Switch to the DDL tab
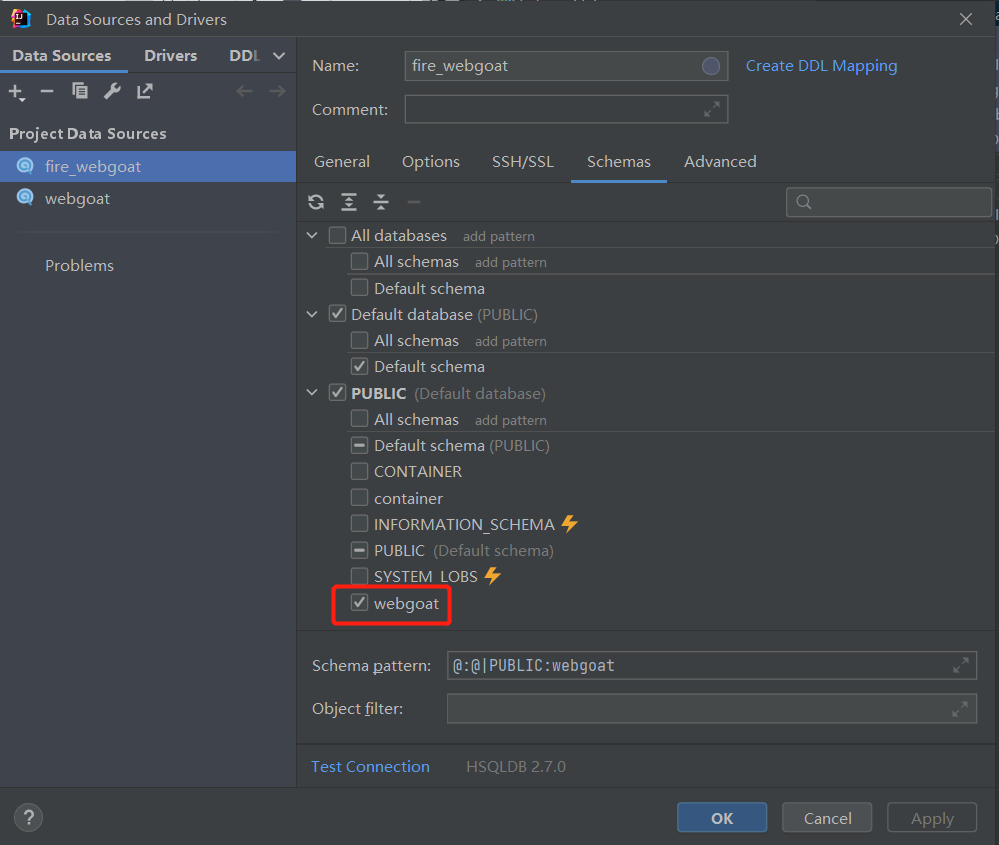Screen dimensions: 999x845 click(245, 55)
